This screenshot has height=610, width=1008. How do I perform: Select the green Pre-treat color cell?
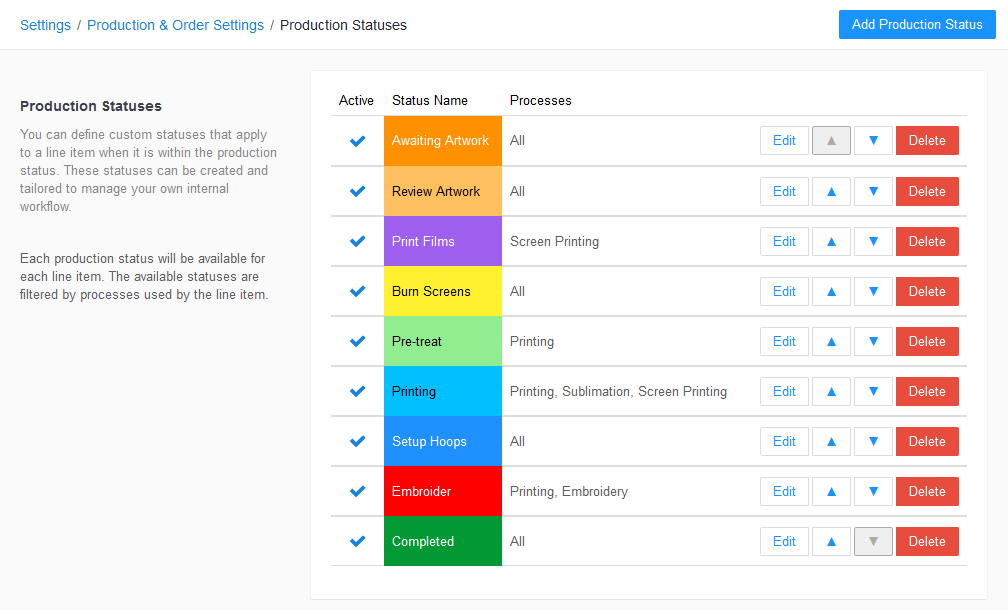click(442, 341)
